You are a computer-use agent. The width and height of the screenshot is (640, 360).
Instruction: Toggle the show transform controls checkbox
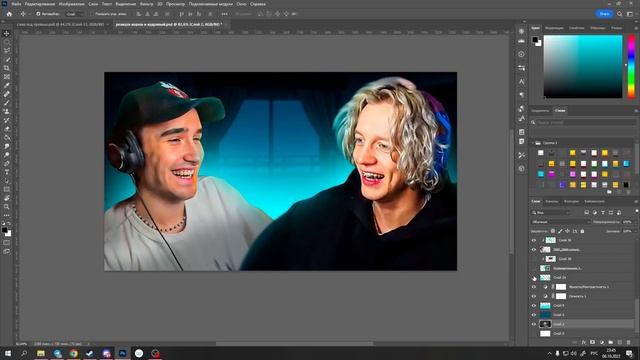[x=92, y=14]
